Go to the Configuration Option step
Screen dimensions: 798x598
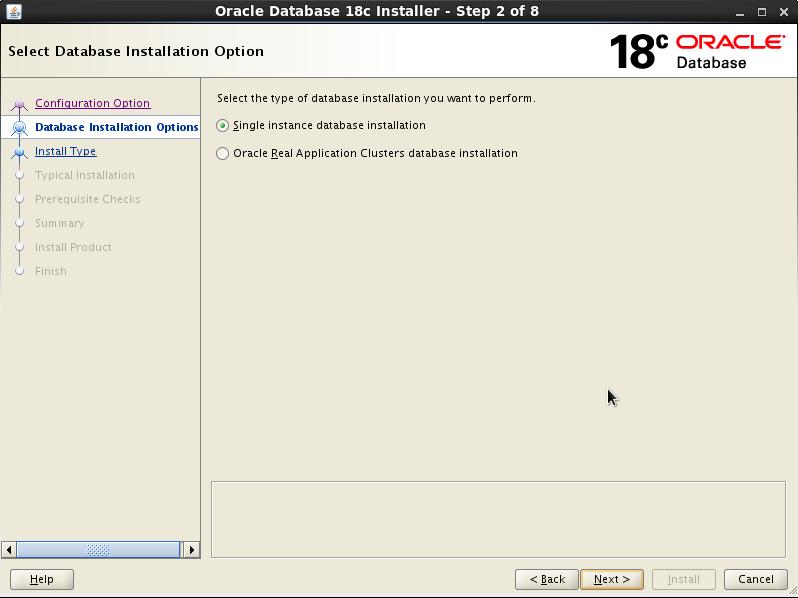[x=93, y=103]
